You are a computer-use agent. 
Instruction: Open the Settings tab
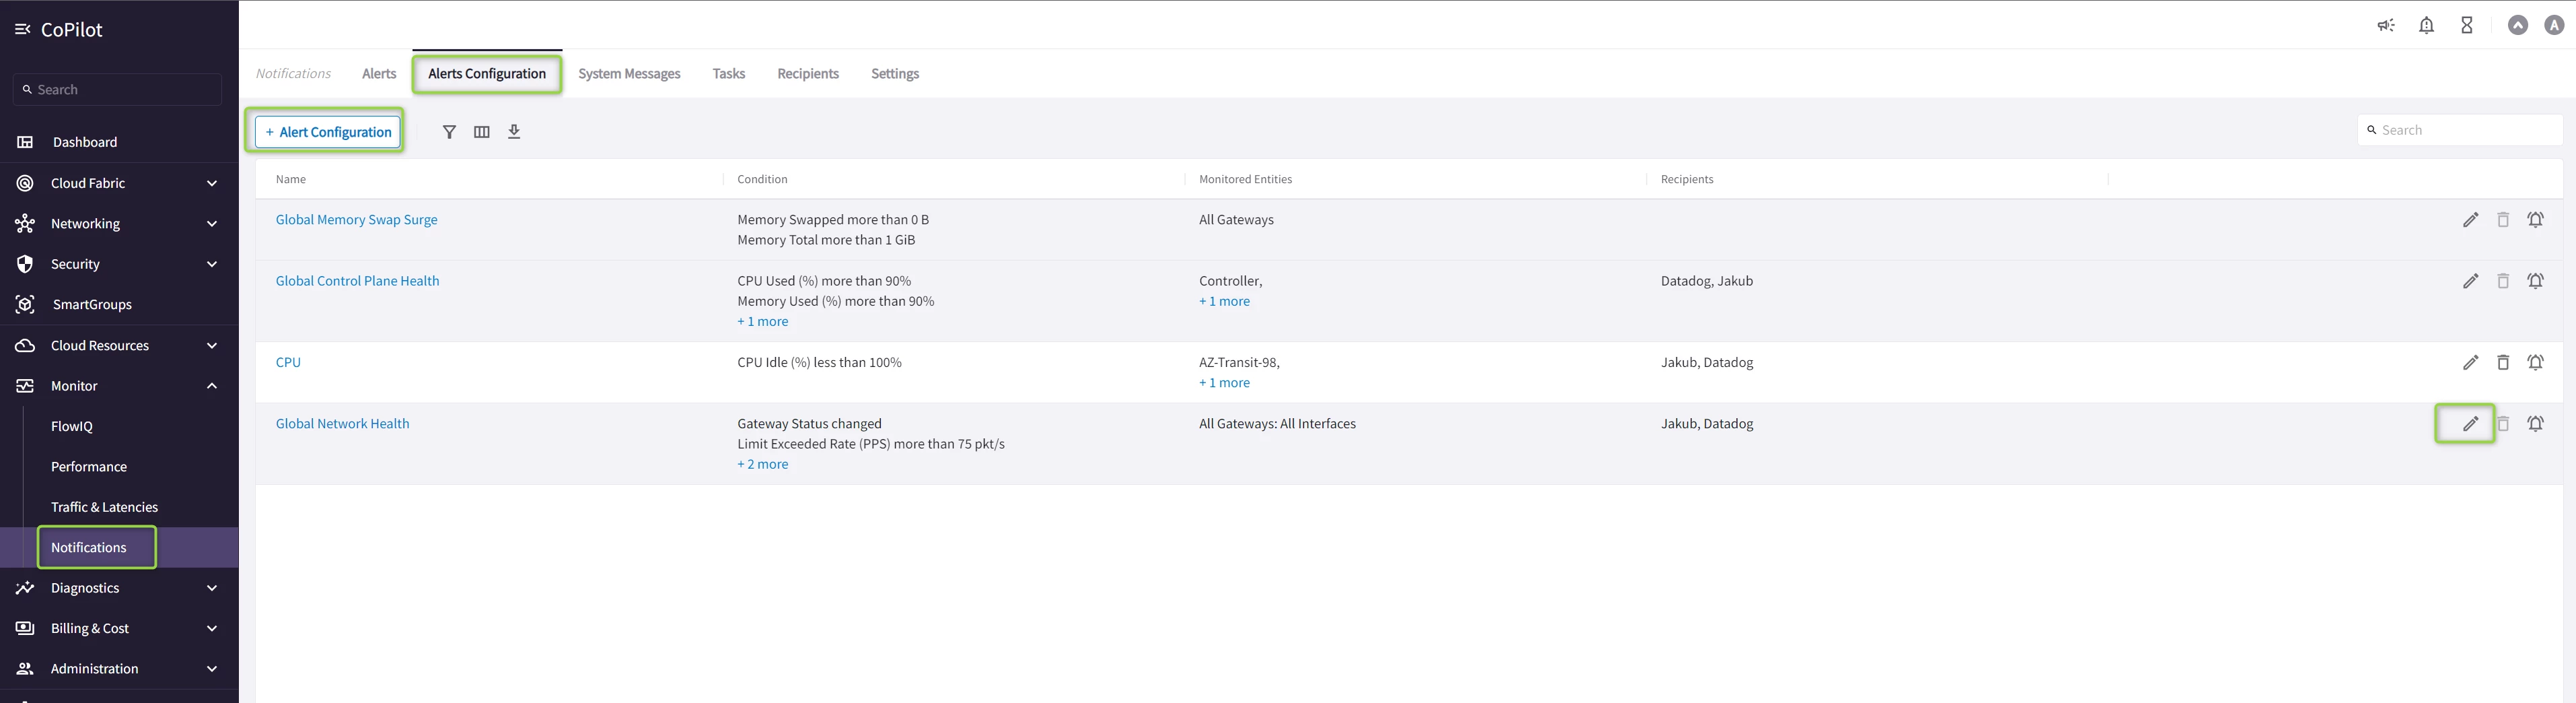coord(895,74)
